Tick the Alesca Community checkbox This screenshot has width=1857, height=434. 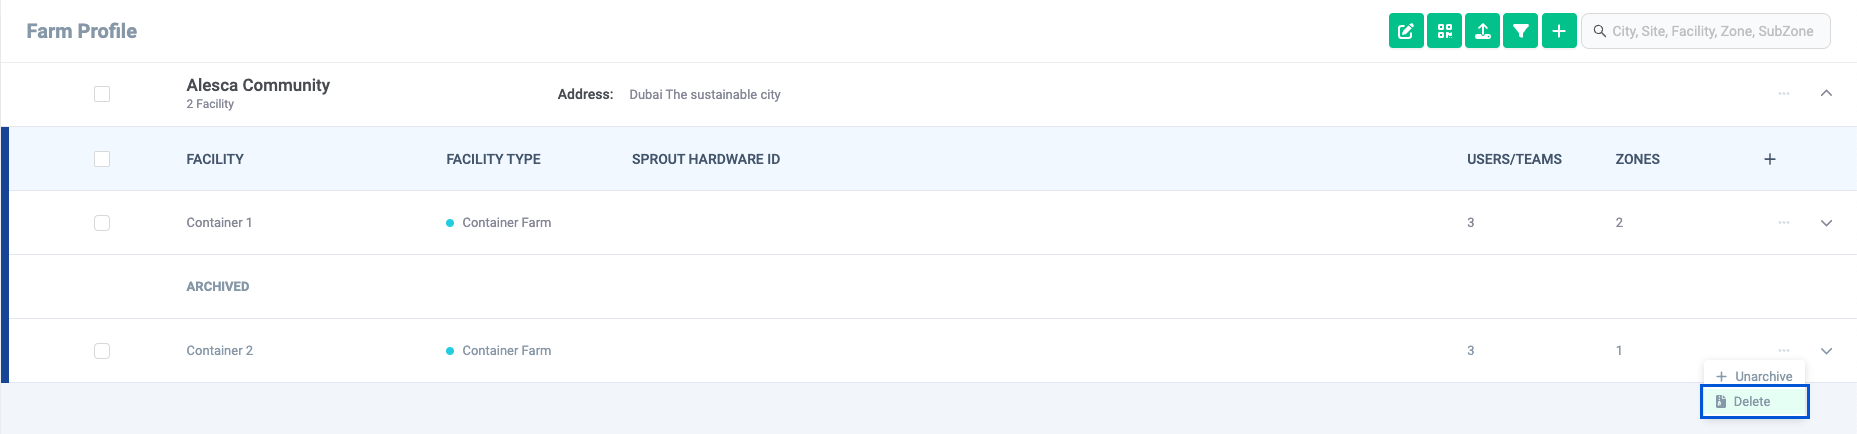tap(102, 94)
